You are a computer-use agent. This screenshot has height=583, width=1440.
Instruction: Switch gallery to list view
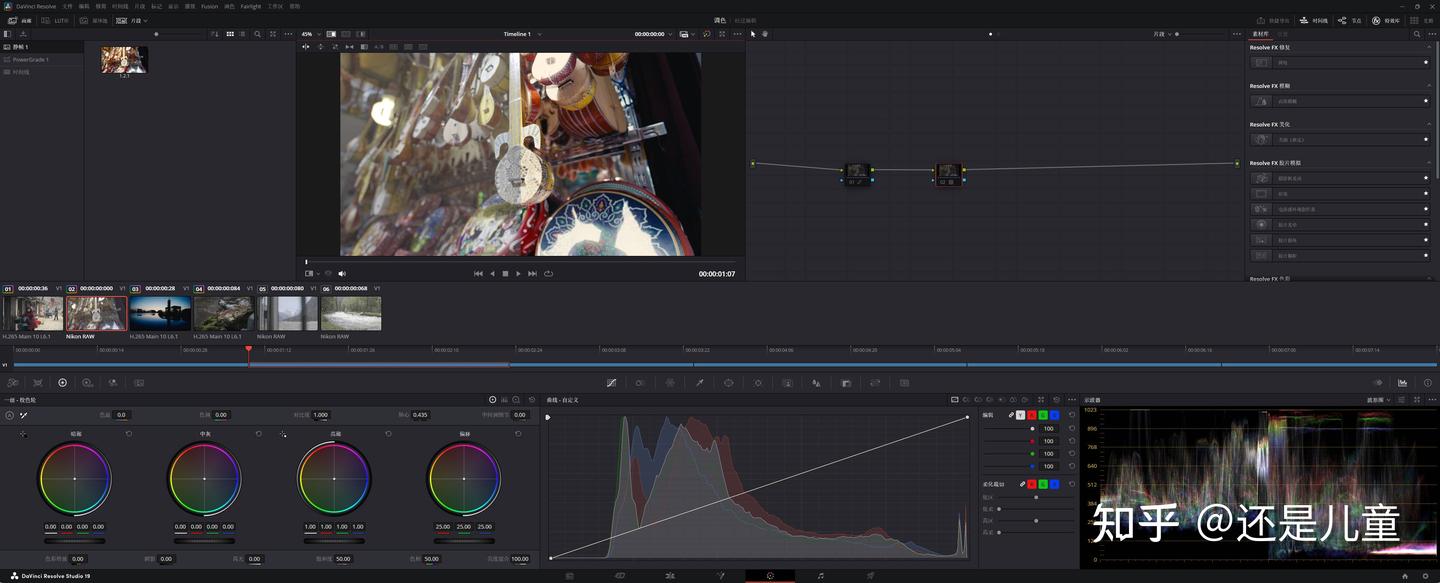[x=243, y=34]
